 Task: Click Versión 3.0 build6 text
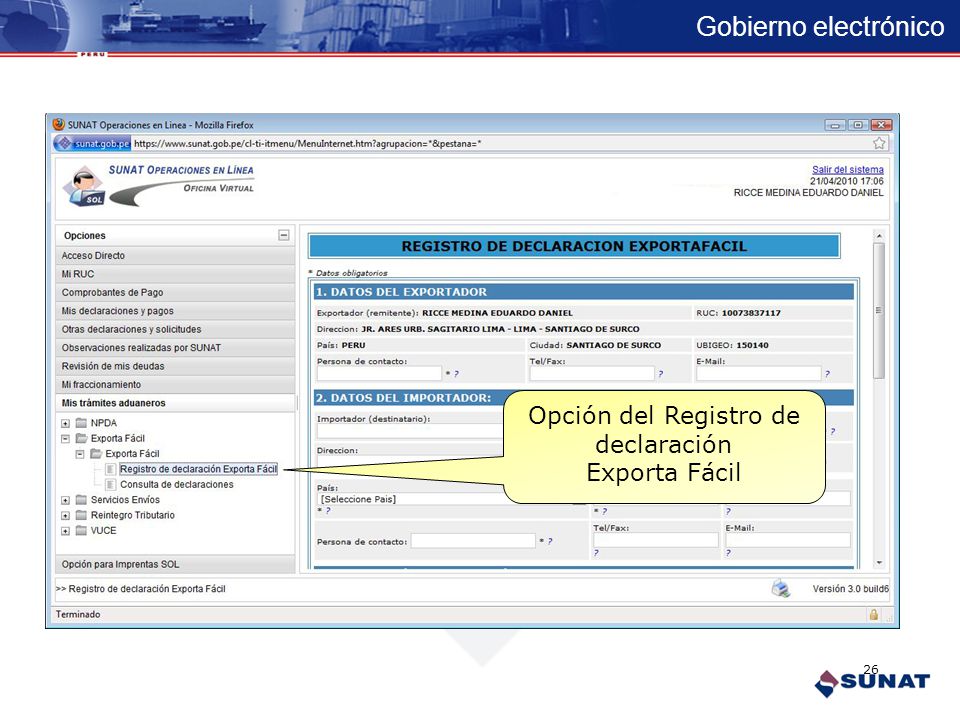coord(850,588)
